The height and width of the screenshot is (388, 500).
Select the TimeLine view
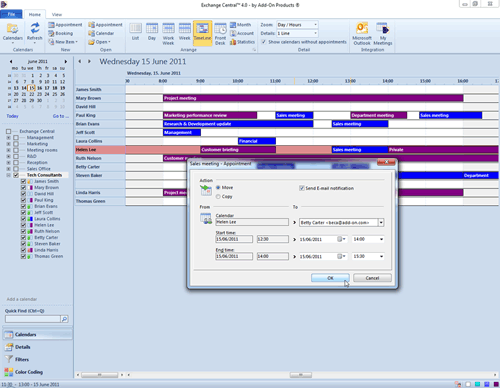coord(203,32)
